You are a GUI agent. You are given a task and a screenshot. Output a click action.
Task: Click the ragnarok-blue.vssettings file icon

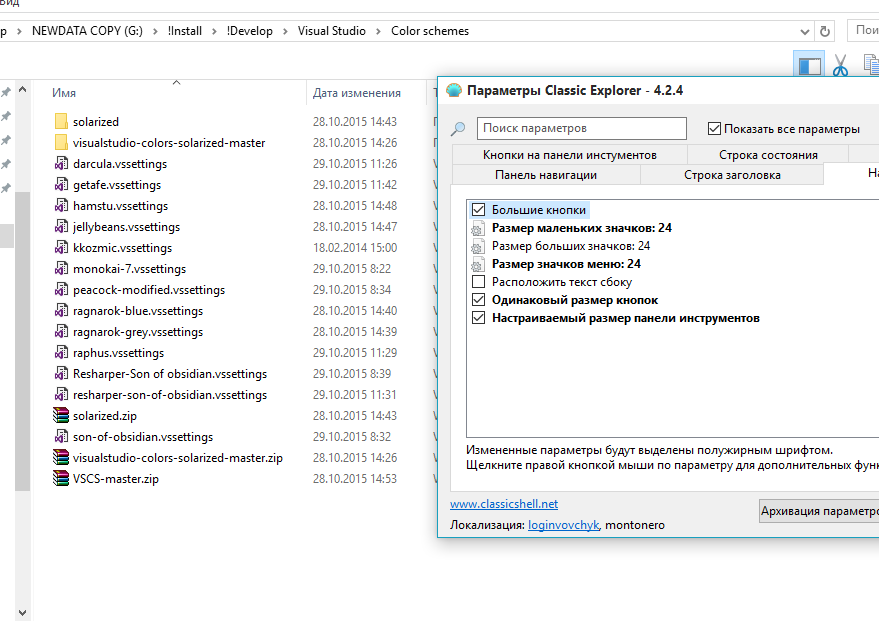click(61, 311)
